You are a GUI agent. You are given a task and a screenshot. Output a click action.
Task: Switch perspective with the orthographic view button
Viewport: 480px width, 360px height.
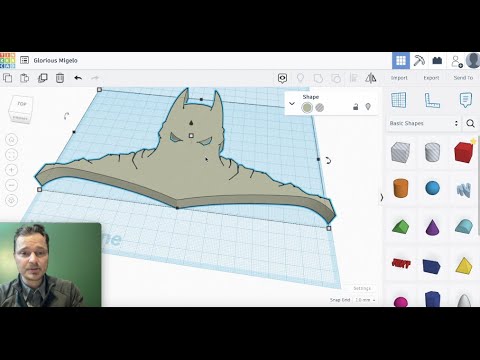click(x=12, y=200)
